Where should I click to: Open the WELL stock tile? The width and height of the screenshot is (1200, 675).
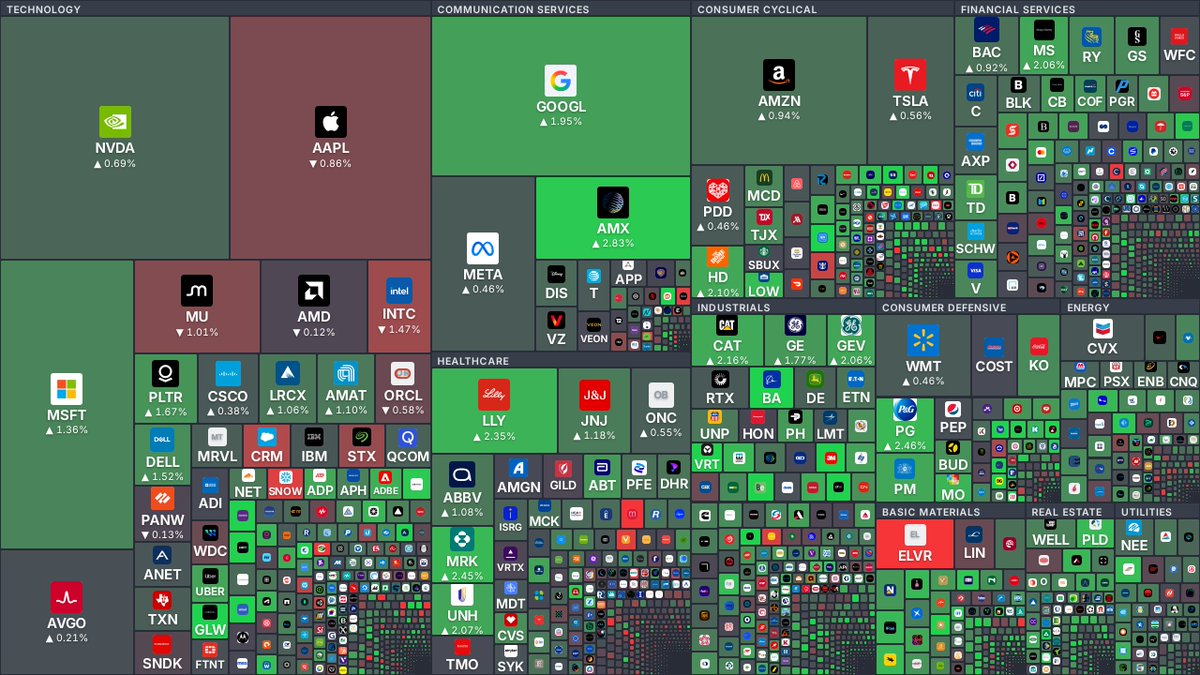(1051, 531)
